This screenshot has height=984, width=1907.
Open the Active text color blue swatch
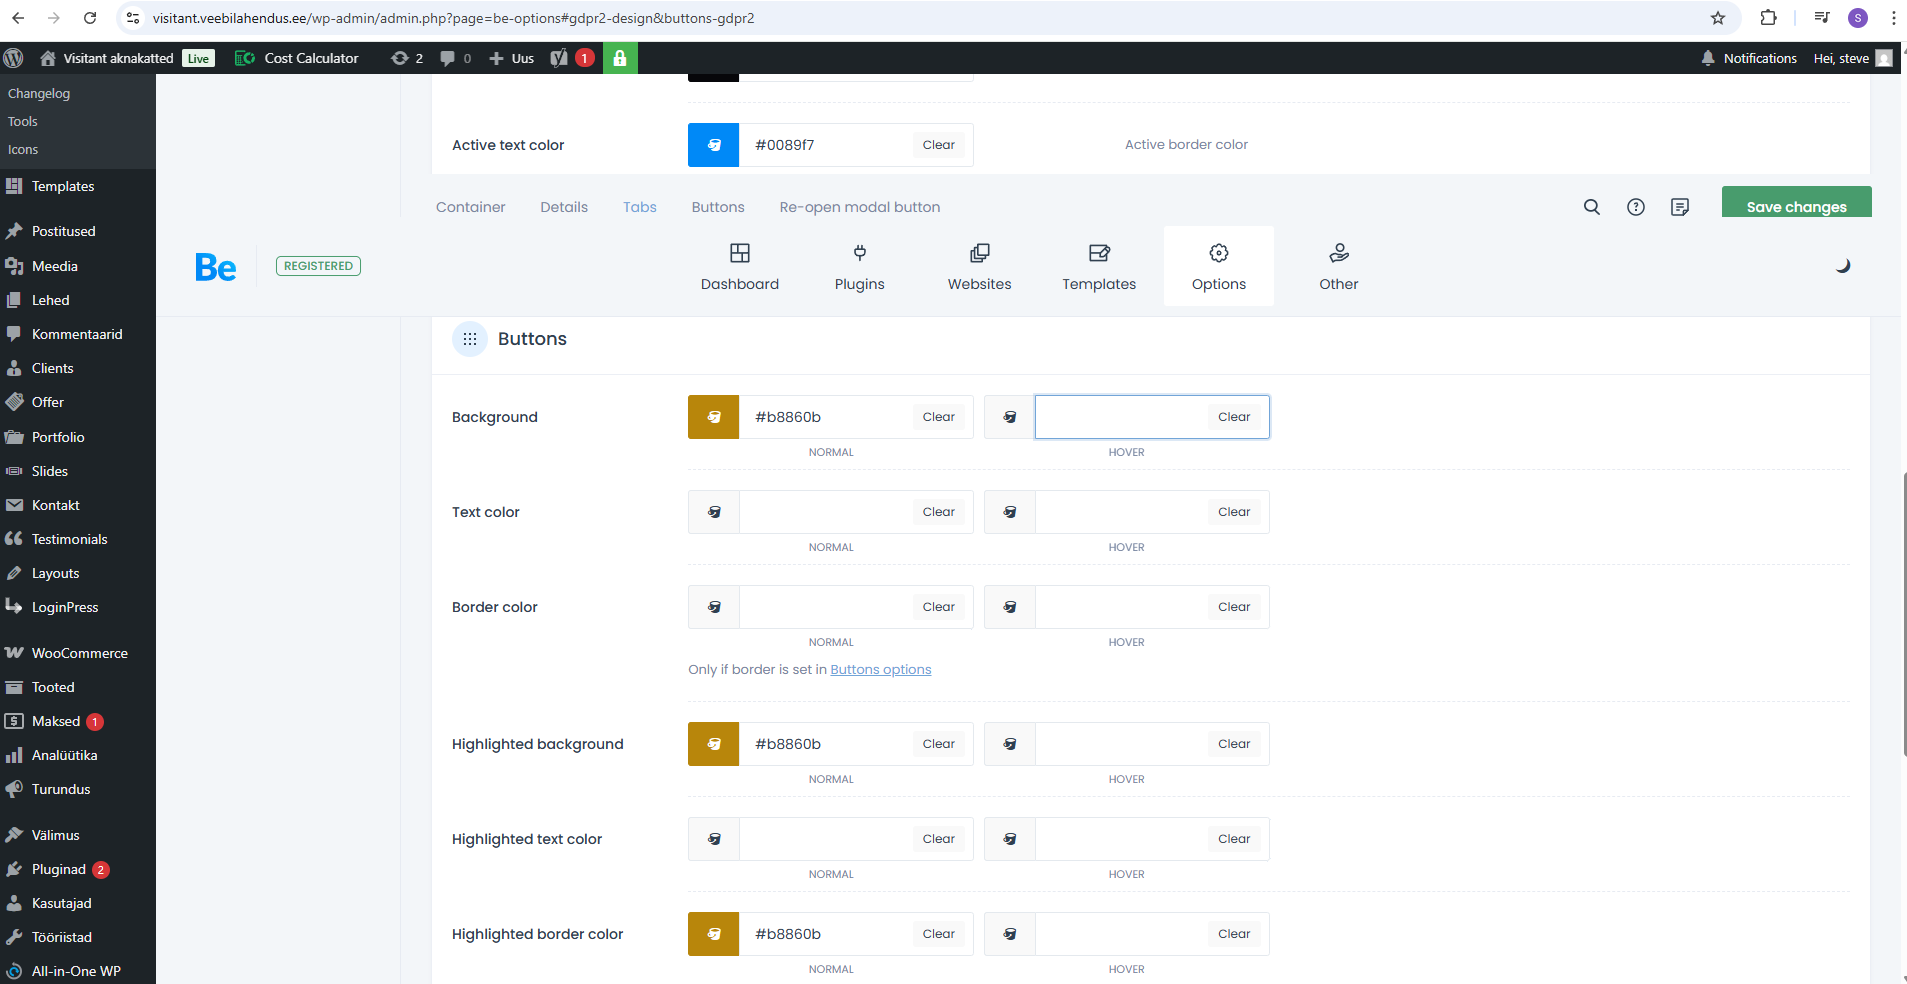[713, 145]
